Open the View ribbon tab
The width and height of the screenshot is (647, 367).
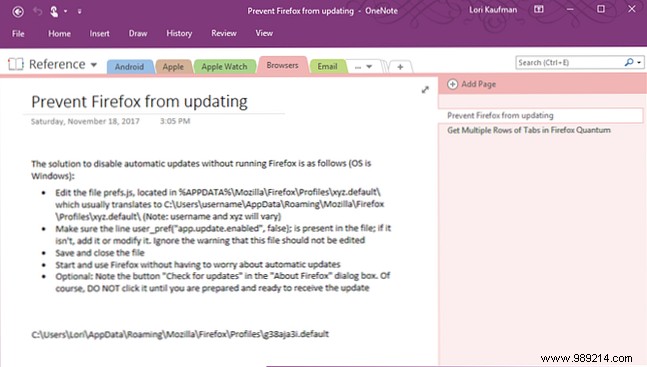click(x=264, y=33)
